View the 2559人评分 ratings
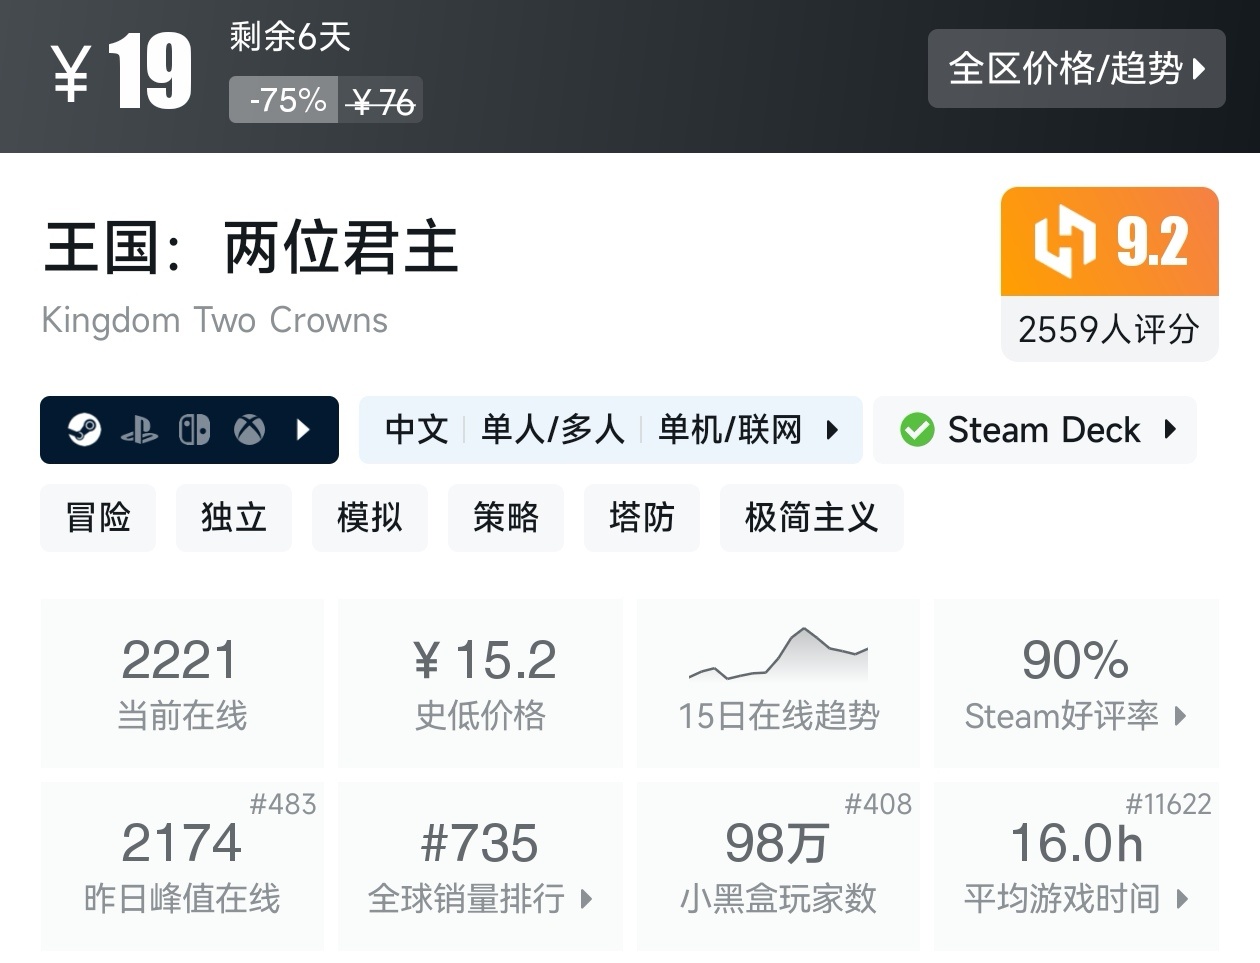The image size is (1260, 963). click(1108, 330)
